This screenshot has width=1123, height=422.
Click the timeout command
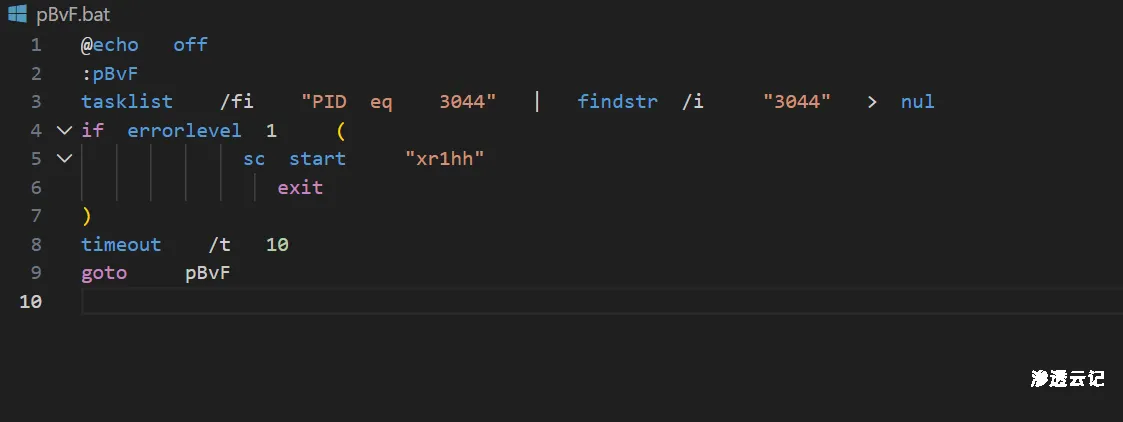[x=121, y=245]
